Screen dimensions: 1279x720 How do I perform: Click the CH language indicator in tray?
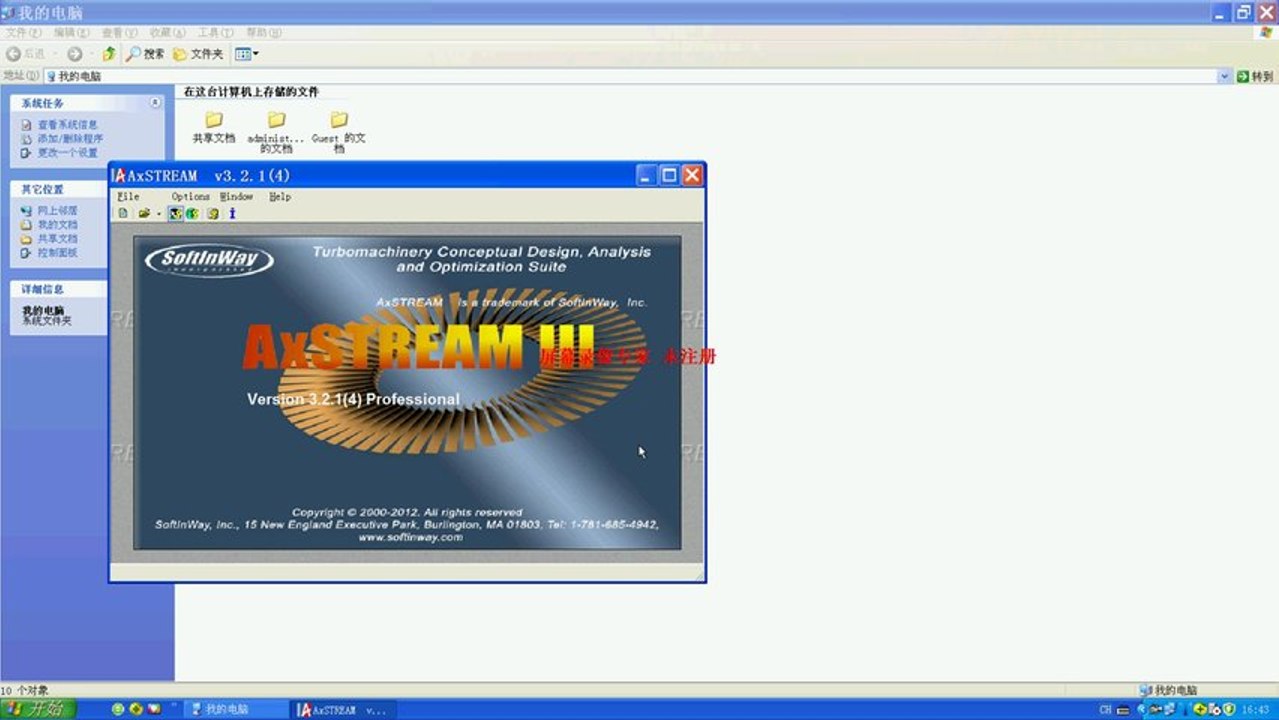[x=1106, y=710]
